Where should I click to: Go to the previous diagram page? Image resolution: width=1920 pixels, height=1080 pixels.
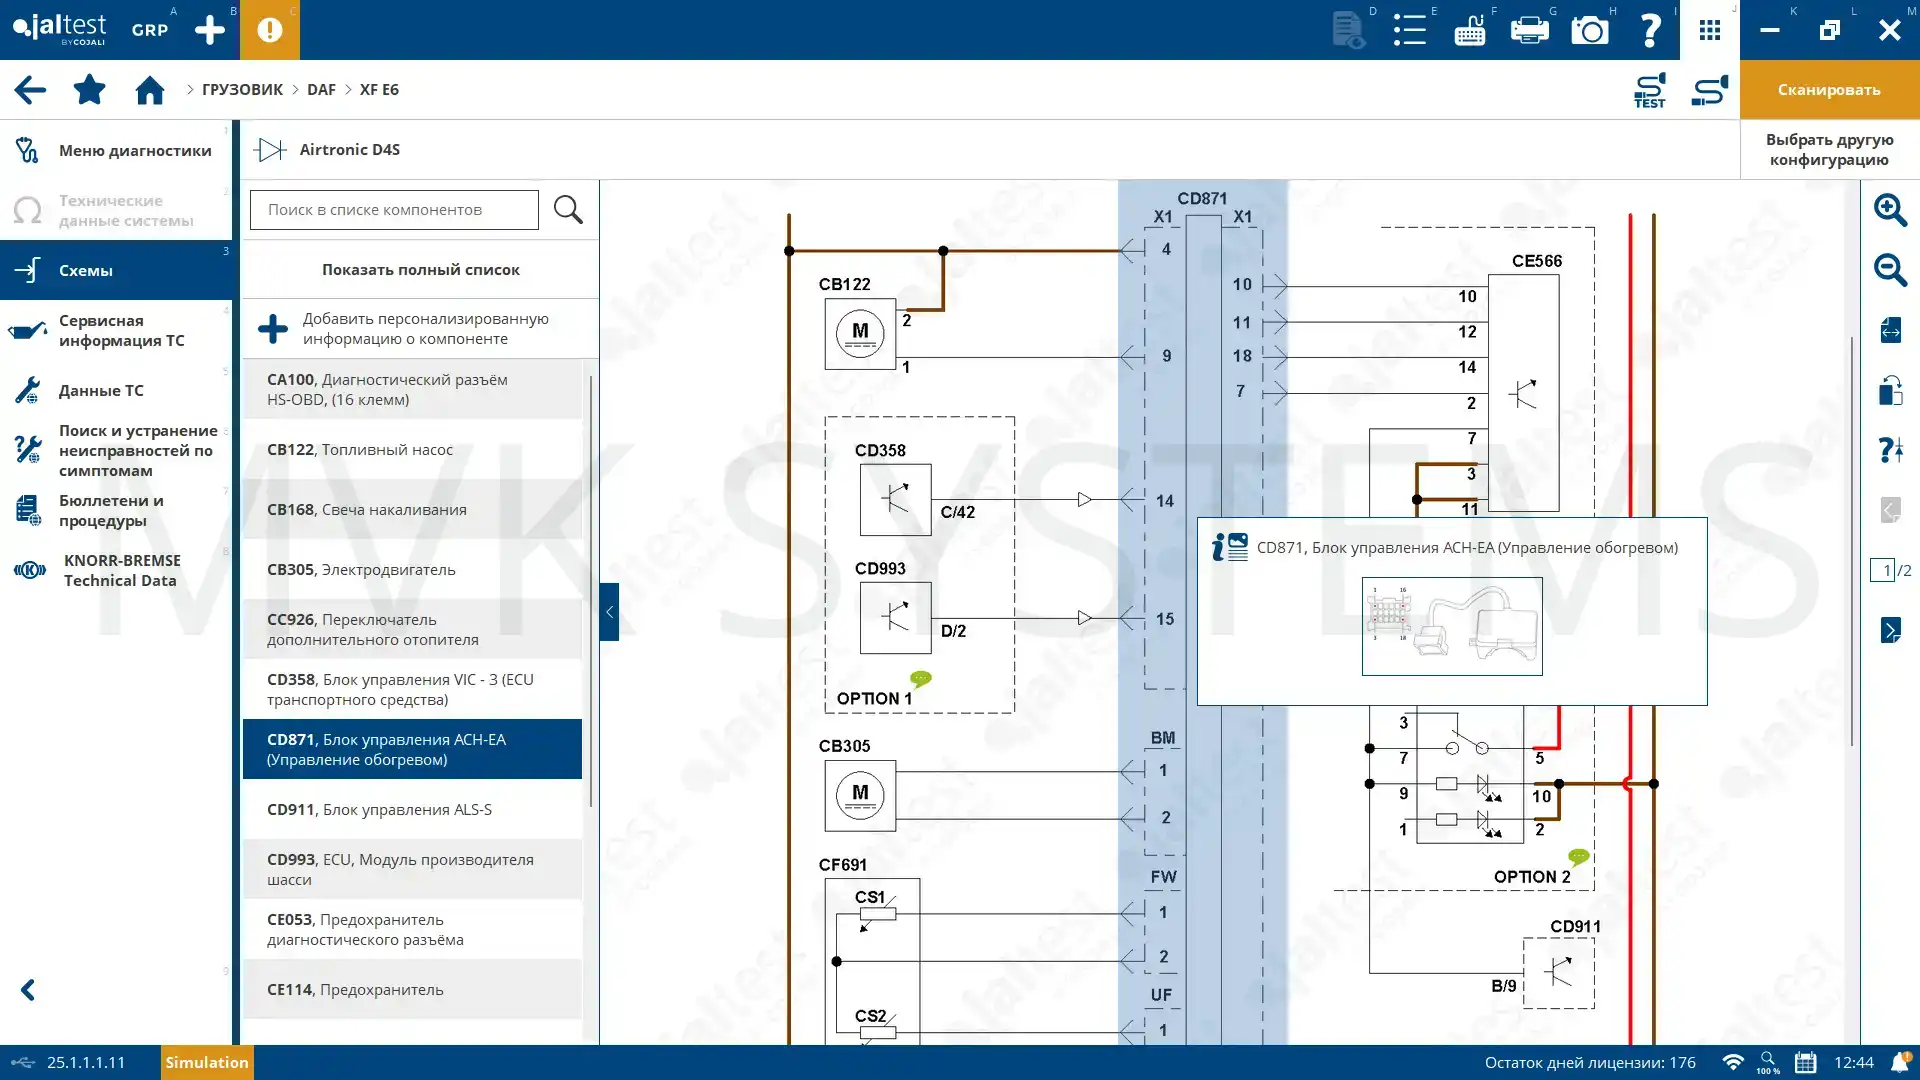pyautogui.click(x=1890, y=510)
